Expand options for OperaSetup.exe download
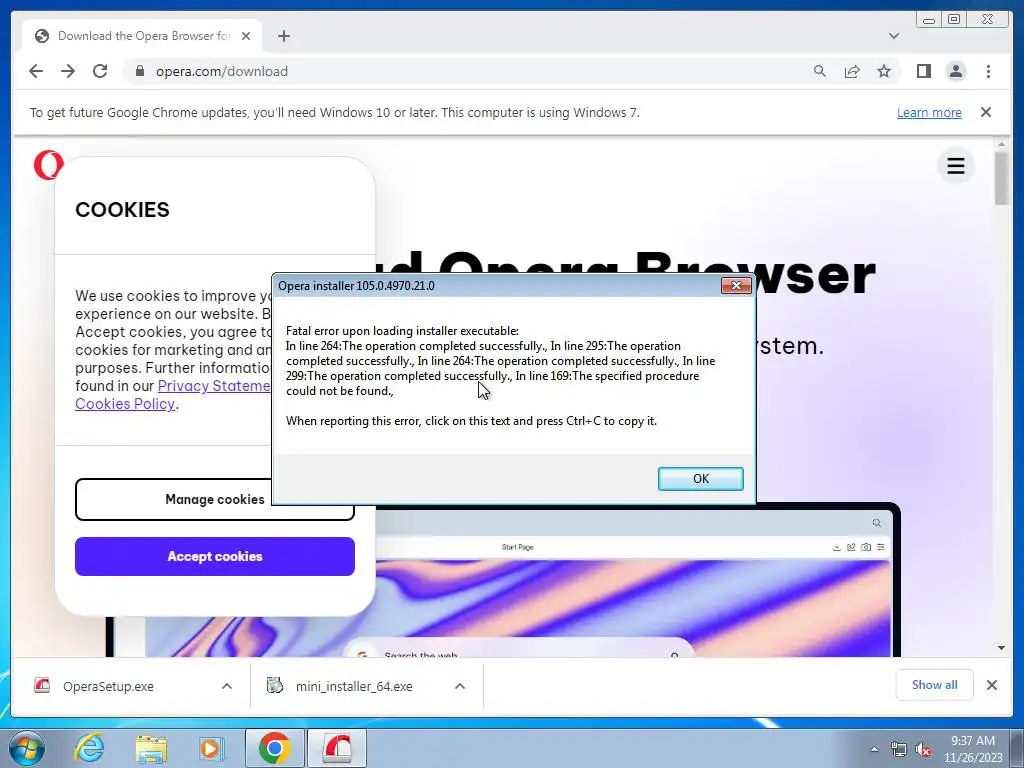 coord(227,686)
